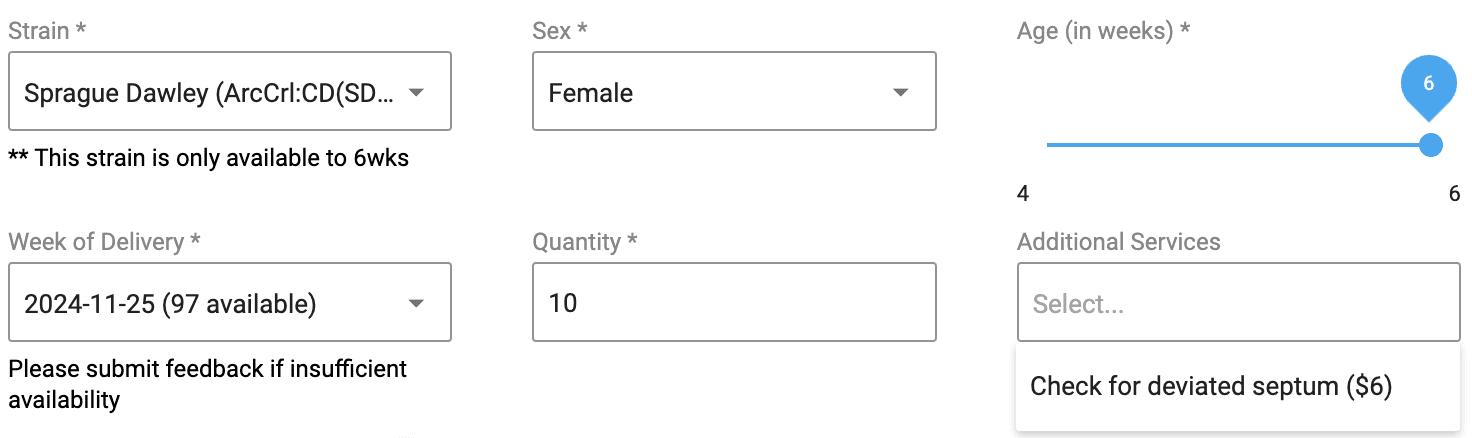
Task: Click the middle of the Age slider track
Action: 1238,145
